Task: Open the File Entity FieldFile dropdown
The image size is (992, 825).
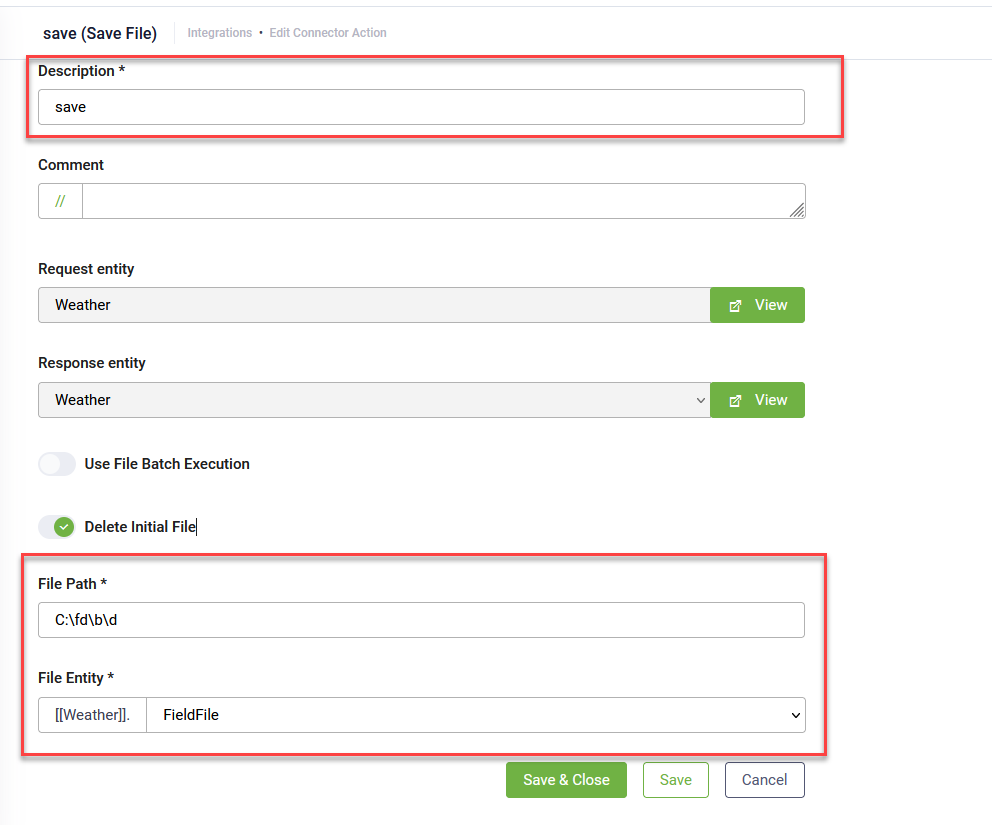Action: pos(476,715)
